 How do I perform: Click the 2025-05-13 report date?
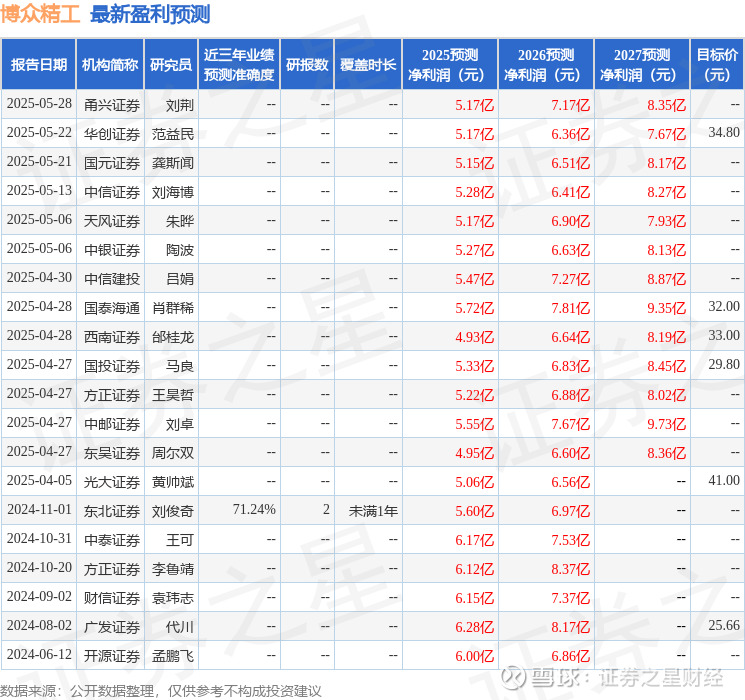point(39,191)
